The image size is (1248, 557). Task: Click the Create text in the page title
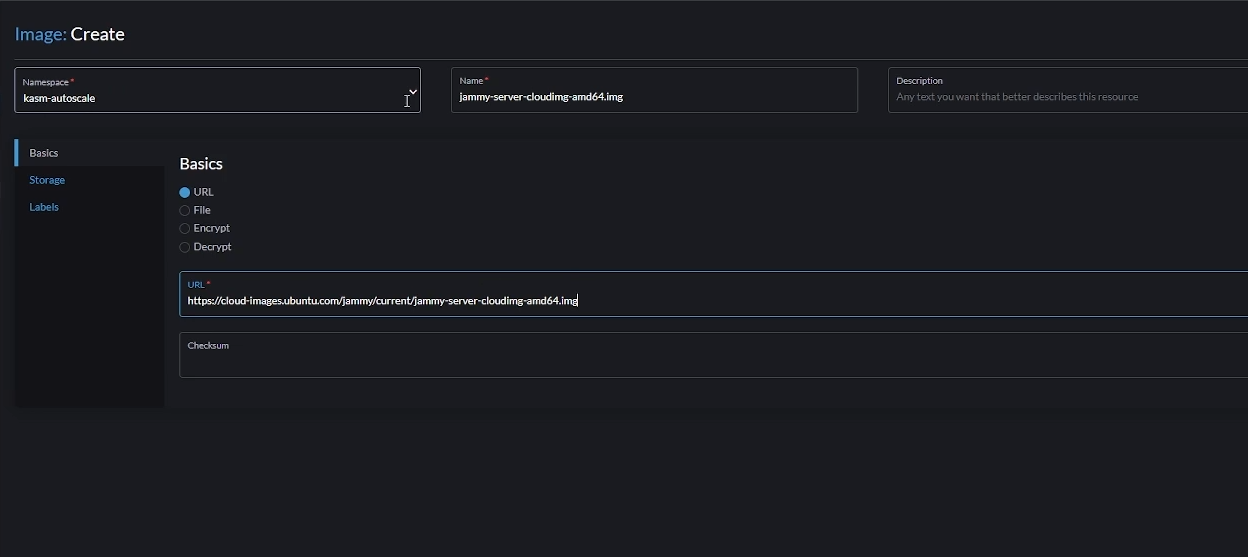click(97, 34)
